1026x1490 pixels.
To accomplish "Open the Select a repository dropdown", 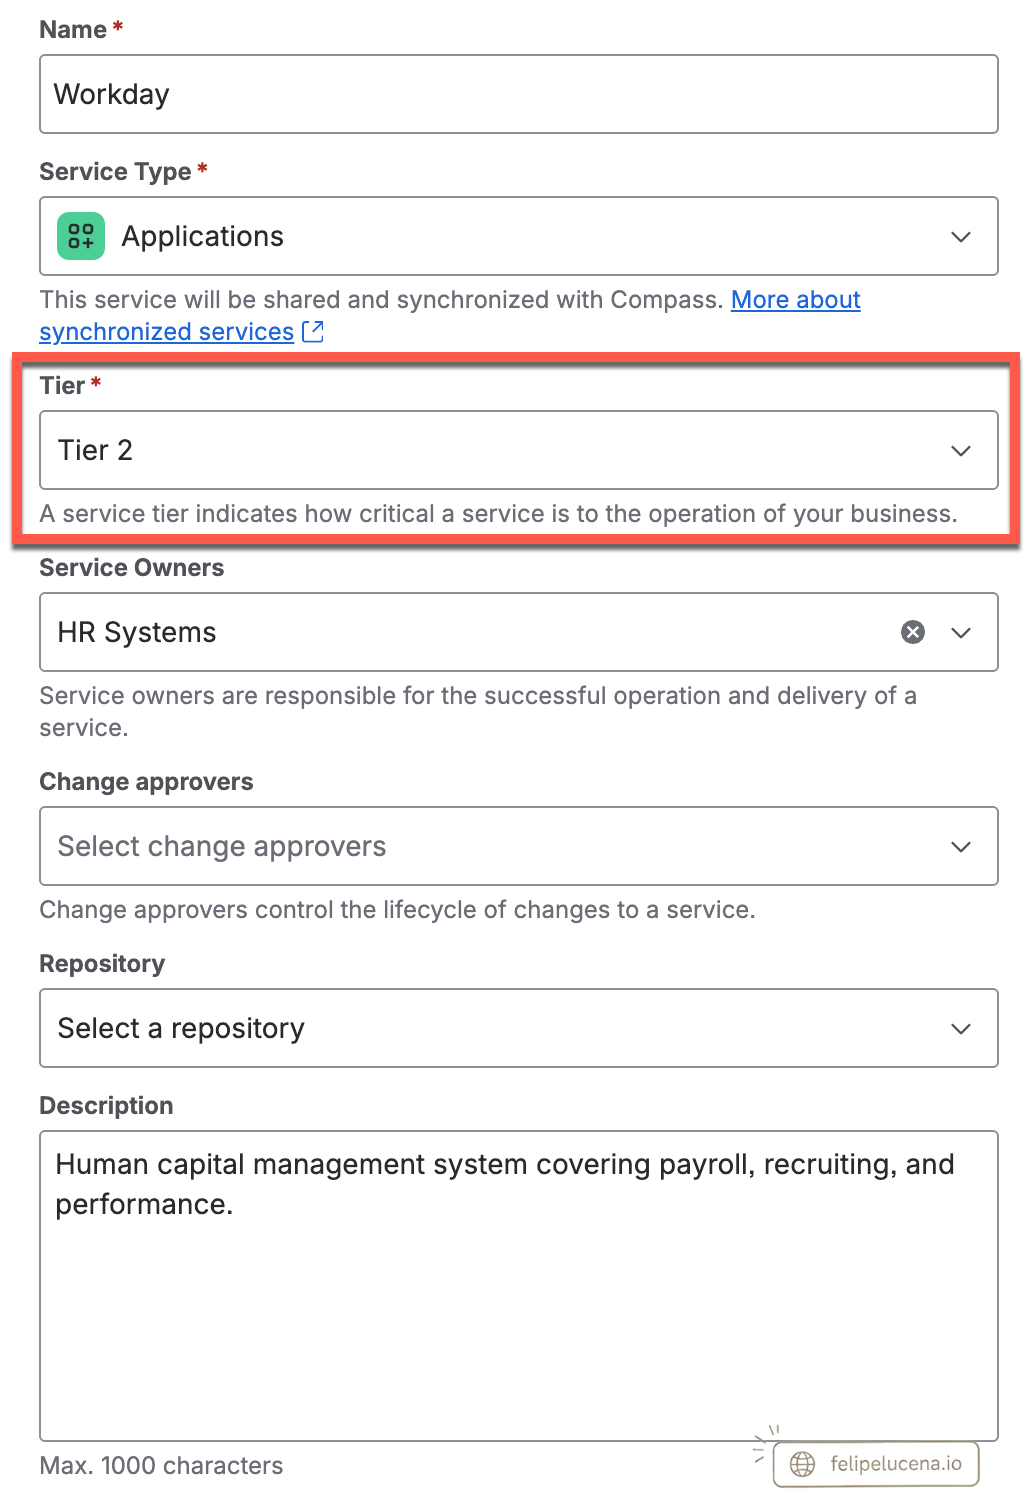I will (x=519, y=1028).
